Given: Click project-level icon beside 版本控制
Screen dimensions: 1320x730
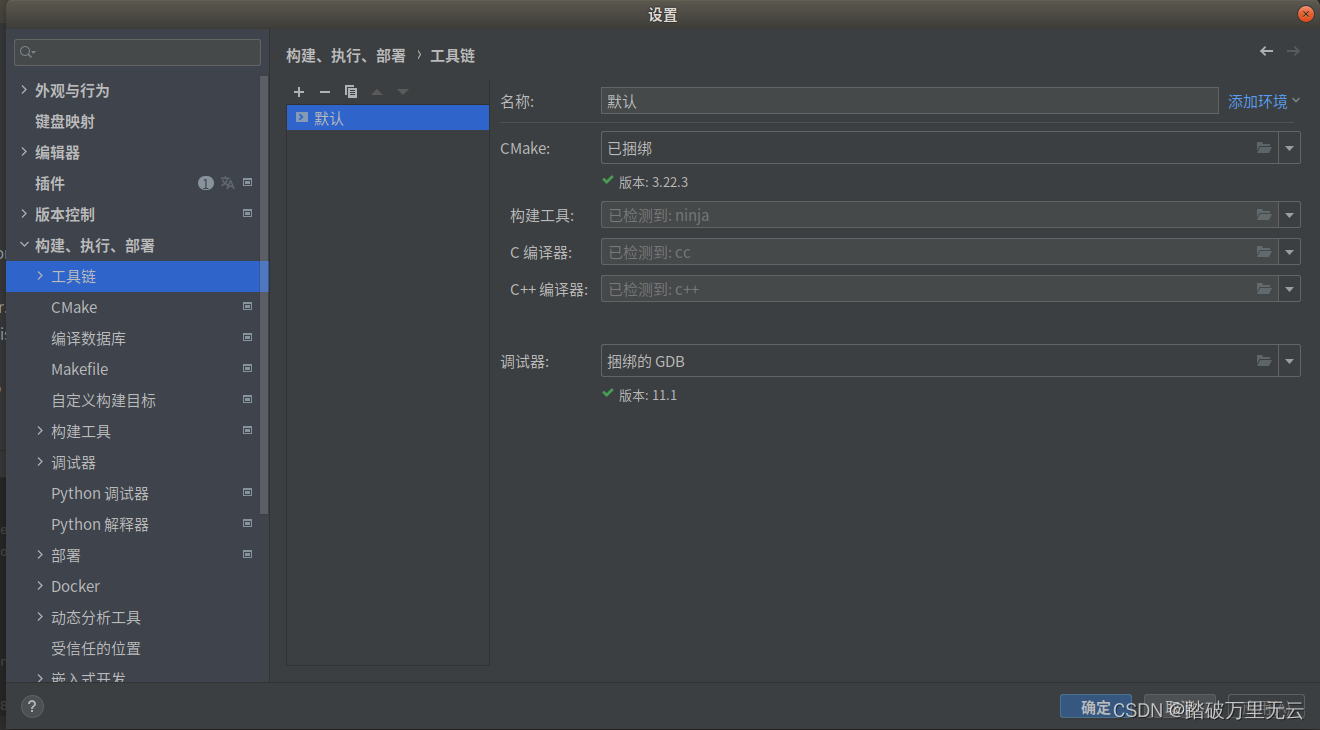Looking at the screenshot, I should [247, 214].
